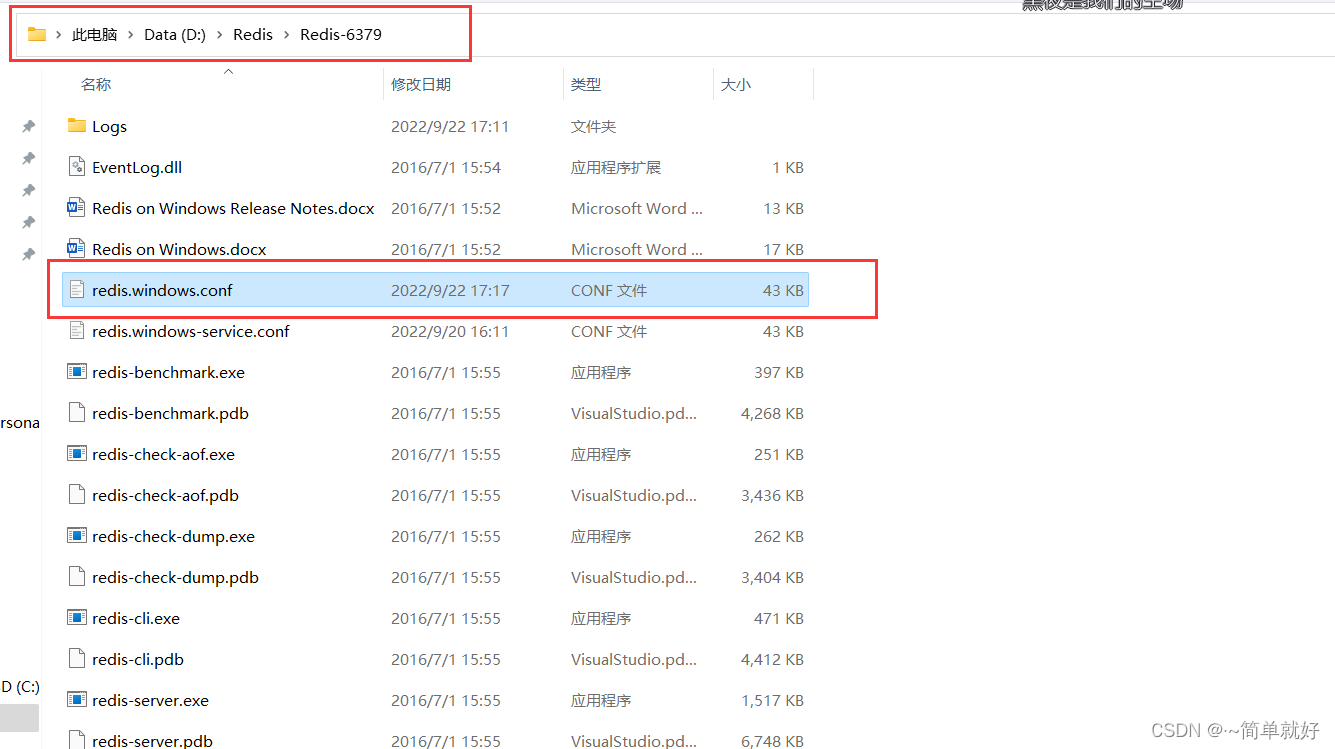Click size 471 KB of redis-cli.exe
The height and width of the screenshot is (749, 1335).
[x=779, y=618]
